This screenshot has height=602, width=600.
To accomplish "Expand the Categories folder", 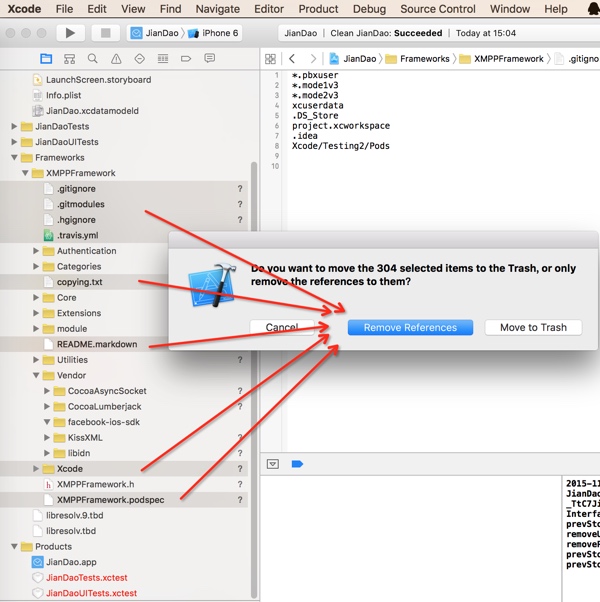I will [x=36, y=266].
